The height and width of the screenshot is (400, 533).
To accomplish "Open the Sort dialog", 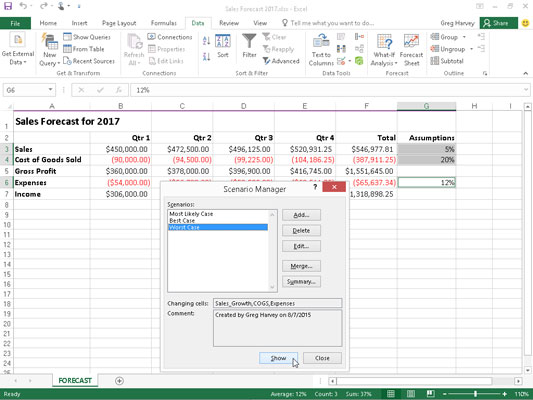I will (x=223, y=46).
